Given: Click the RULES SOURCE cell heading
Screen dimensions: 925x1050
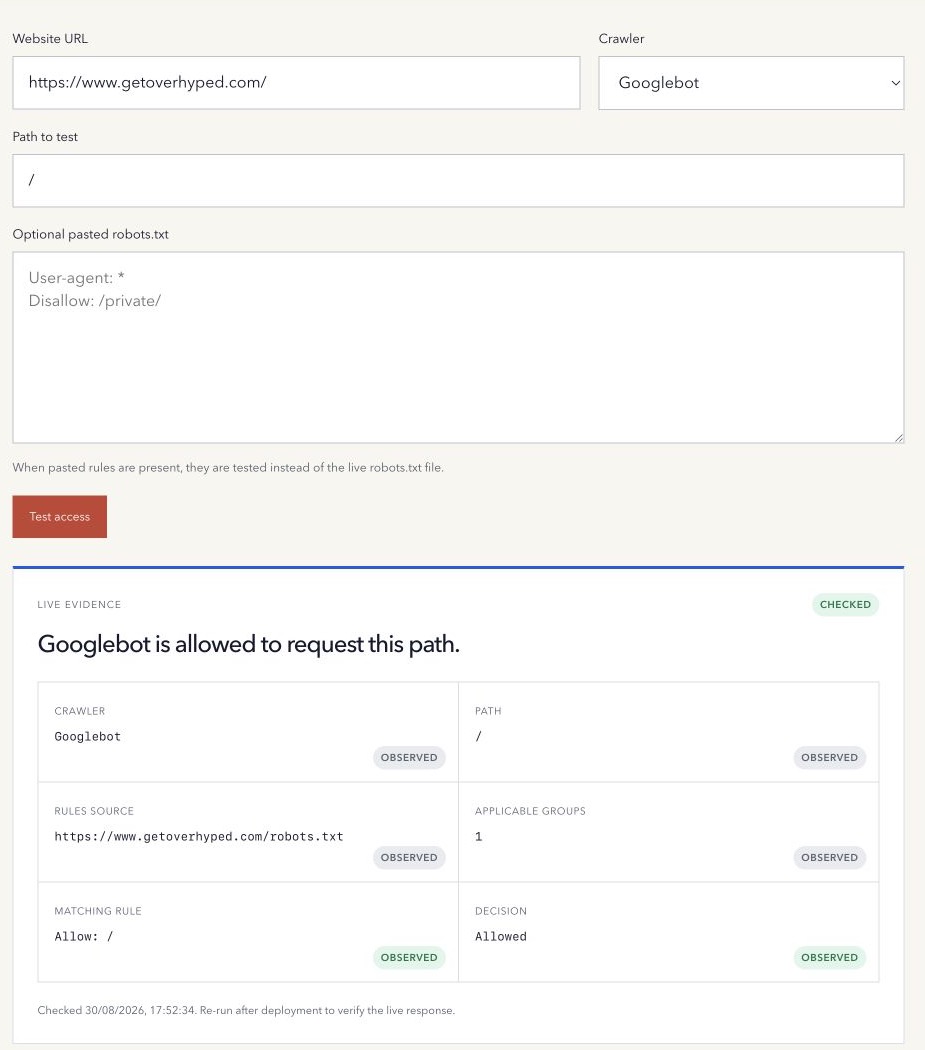Looking at the screenshot, I should [x=94, y=811].
